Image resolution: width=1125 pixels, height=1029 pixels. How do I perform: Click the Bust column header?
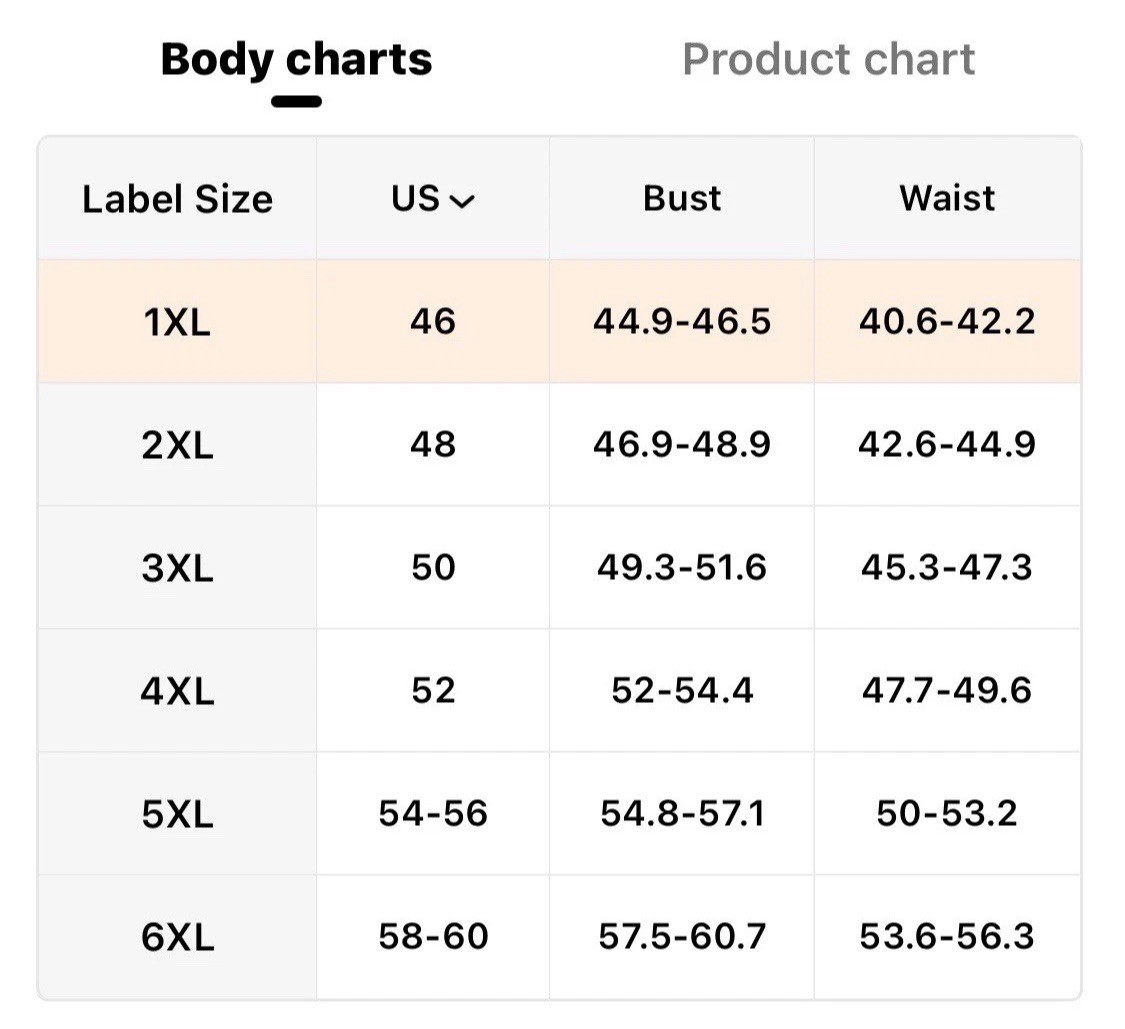(x=681, y=199)
